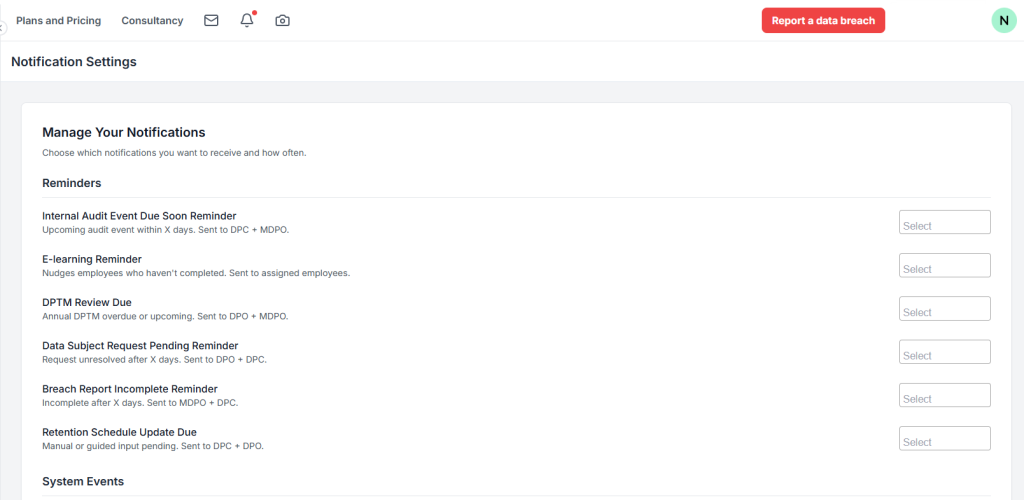Click the Notification Settings page title
Image resolution: width=1024 pixels, height=500 pixels.
(x=74, y=62)
